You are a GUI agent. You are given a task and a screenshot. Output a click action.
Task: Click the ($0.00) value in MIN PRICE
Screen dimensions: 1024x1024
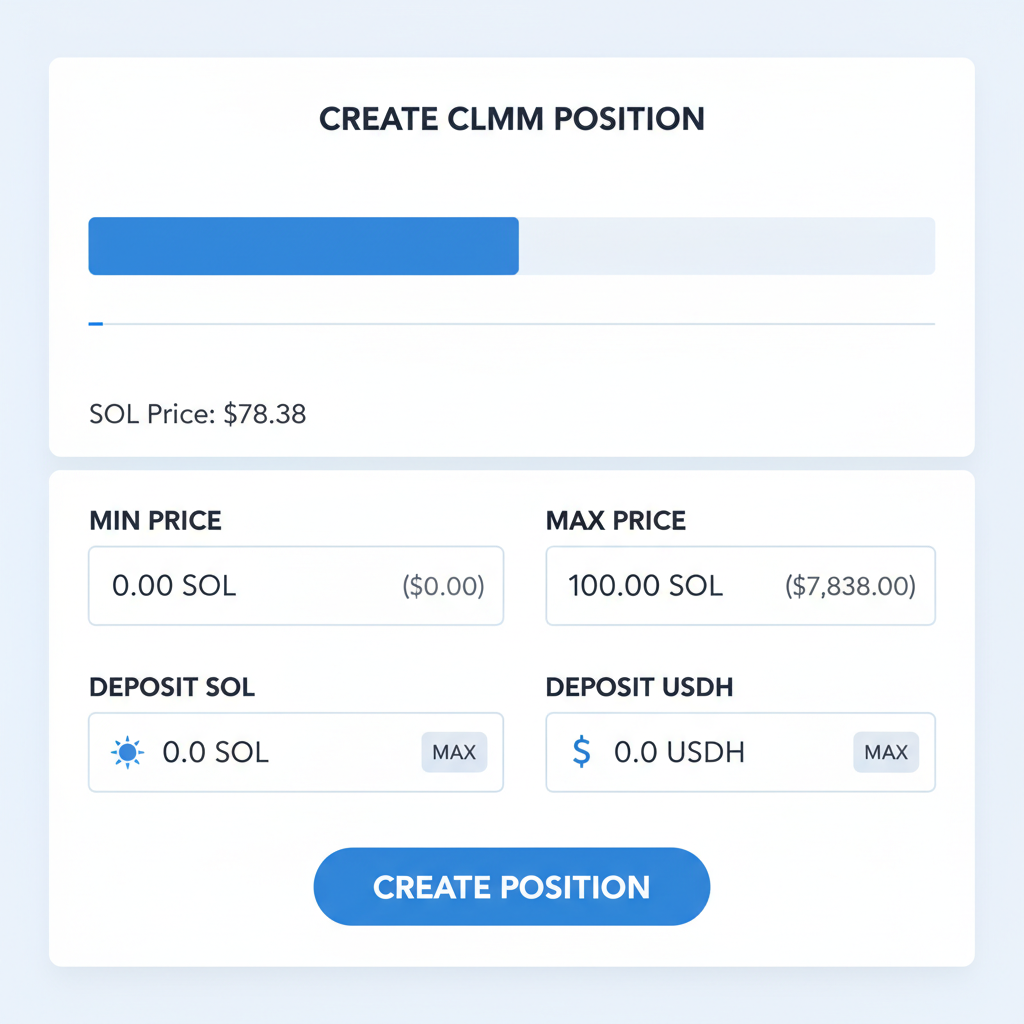click(443, 587)
